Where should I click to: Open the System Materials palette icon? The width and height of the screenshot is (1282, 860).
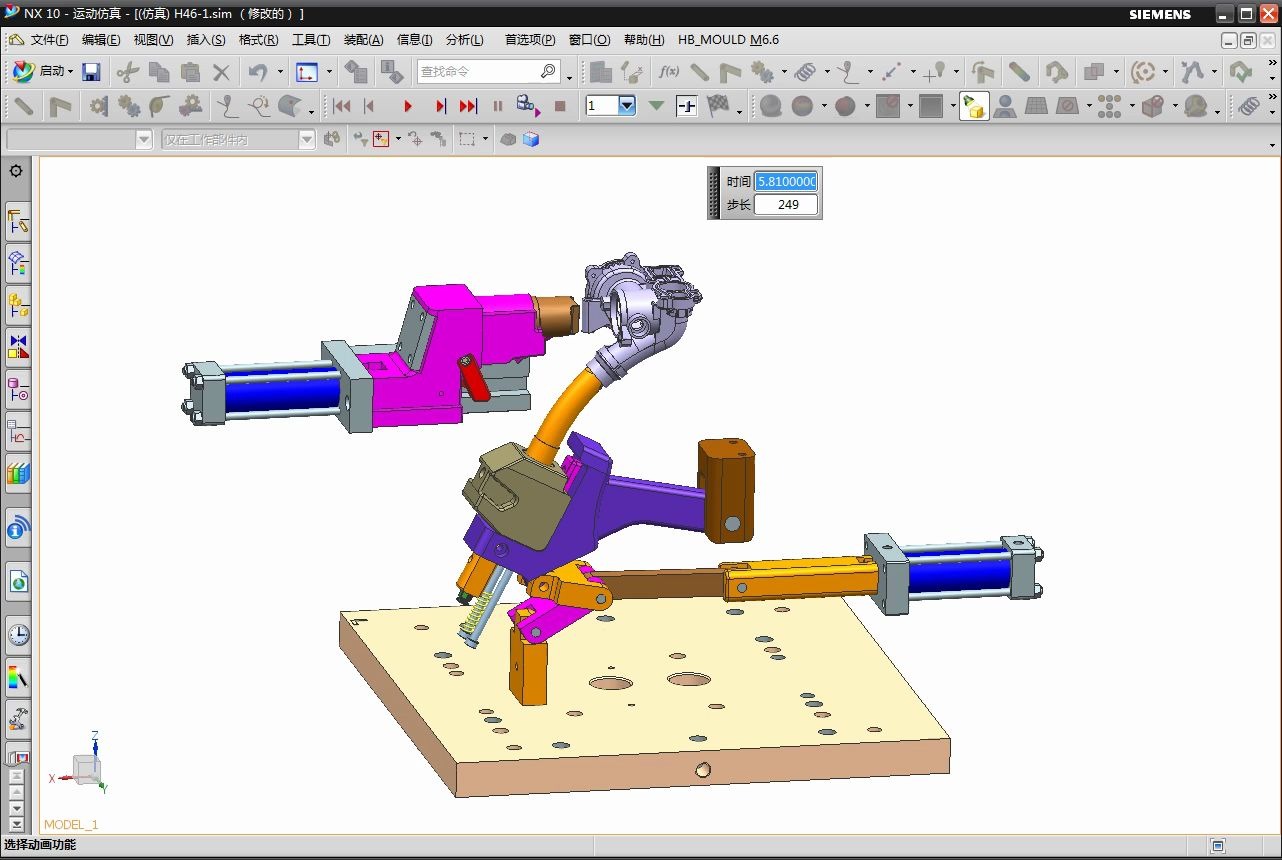coord(18,677)
